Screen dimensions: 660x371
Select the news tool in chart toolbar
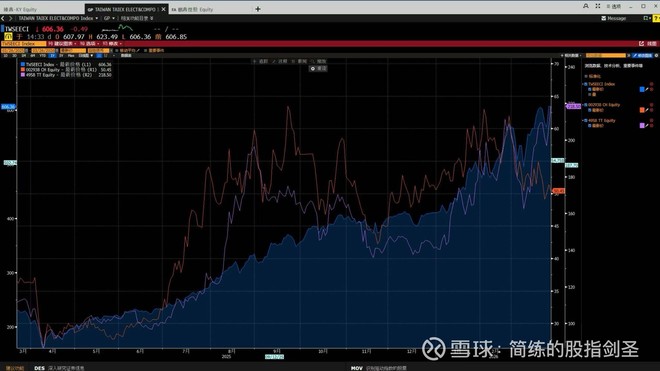[299, 61]
